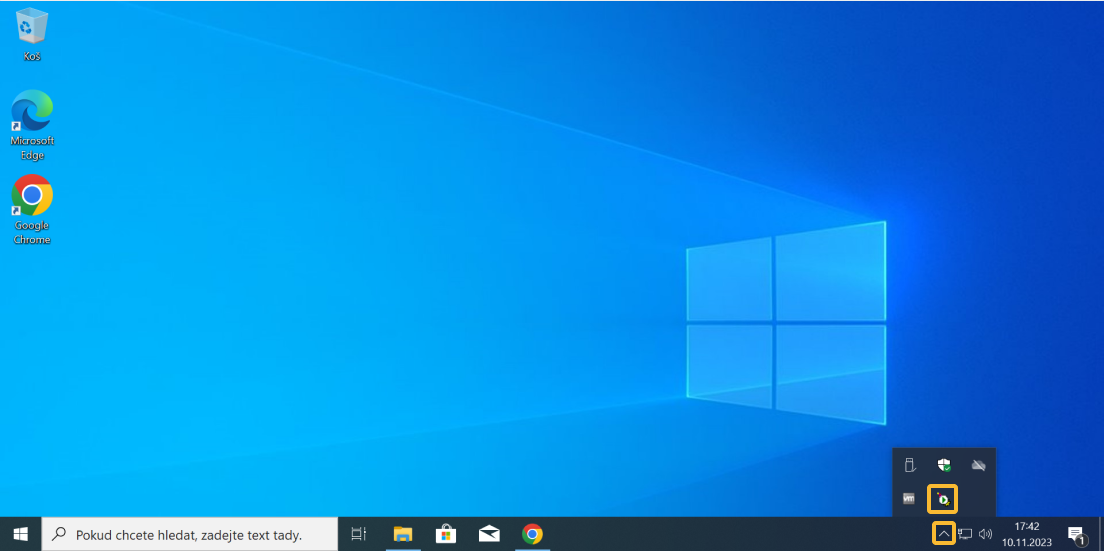Image resolution: width=1104 pixels, height=551 pixels.
Task: Select the Microsoft Edge desktop shortcut
Action: coord(32,123)
